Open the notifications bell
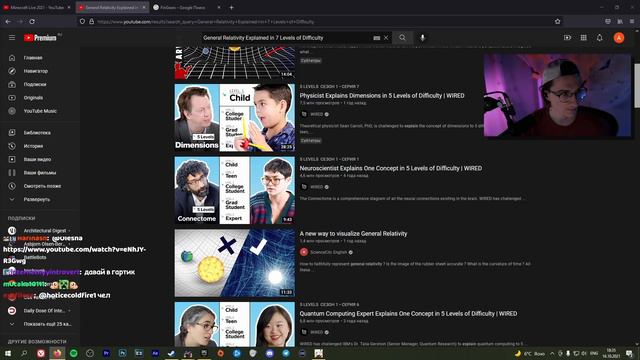The image size is (640, 360). 600,38
